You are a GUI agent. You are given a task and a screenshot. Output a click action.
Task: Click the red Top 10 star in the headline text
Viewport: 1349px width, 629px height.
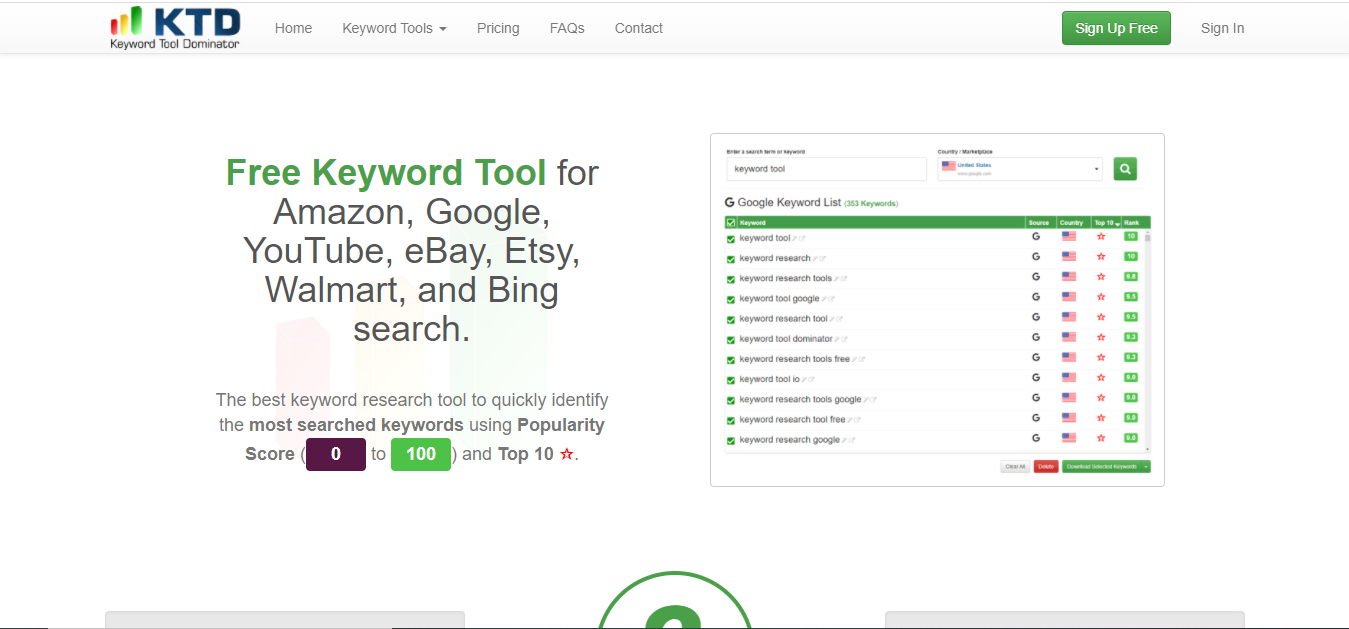[x=567, y=454]
